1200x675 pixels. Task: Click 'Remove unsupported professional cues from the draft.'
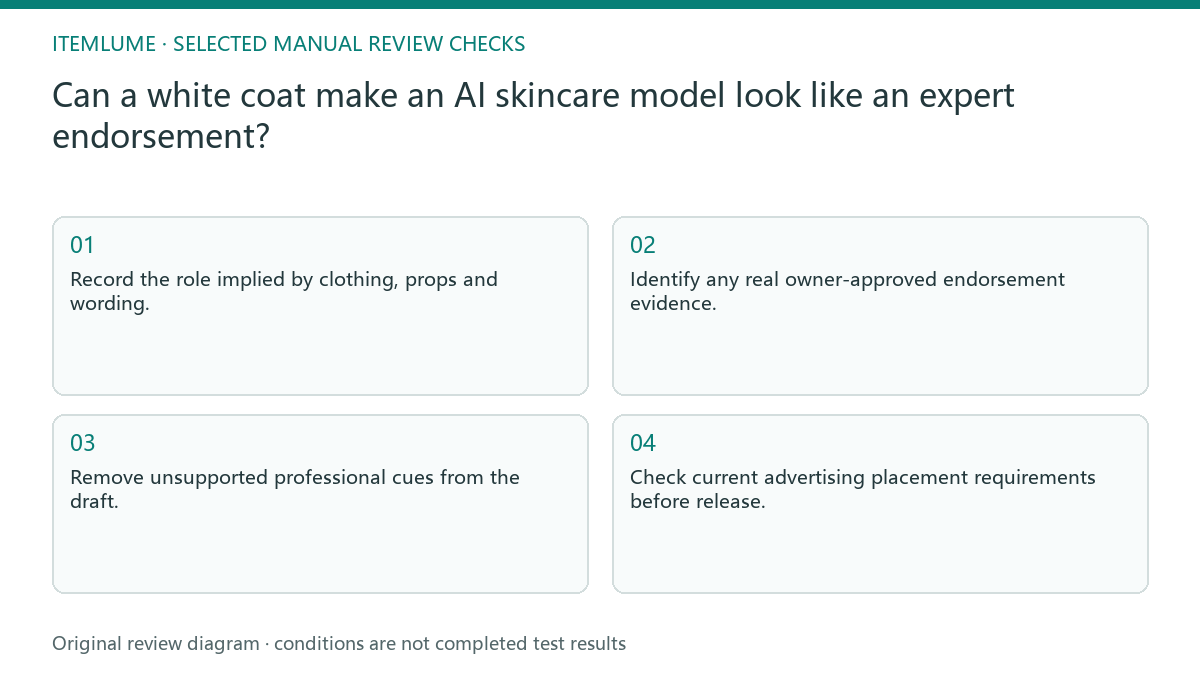pyautogui.click(x=295, y=489)
